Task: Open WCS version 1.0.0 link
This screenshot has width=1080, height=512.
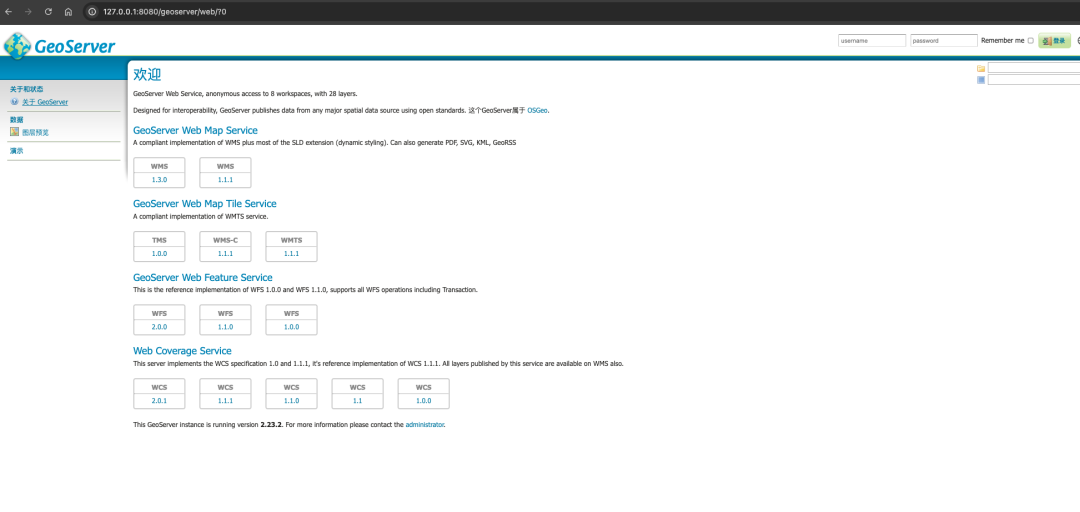Action: tap(424, 400)
